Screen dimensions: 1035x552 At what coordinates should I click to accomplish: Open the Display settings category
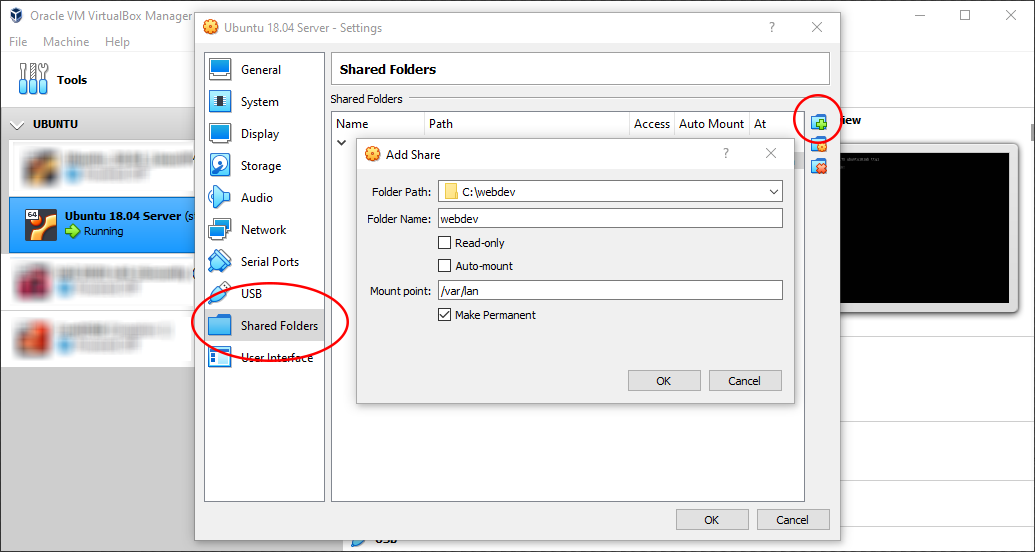click(x=264, y=133)
